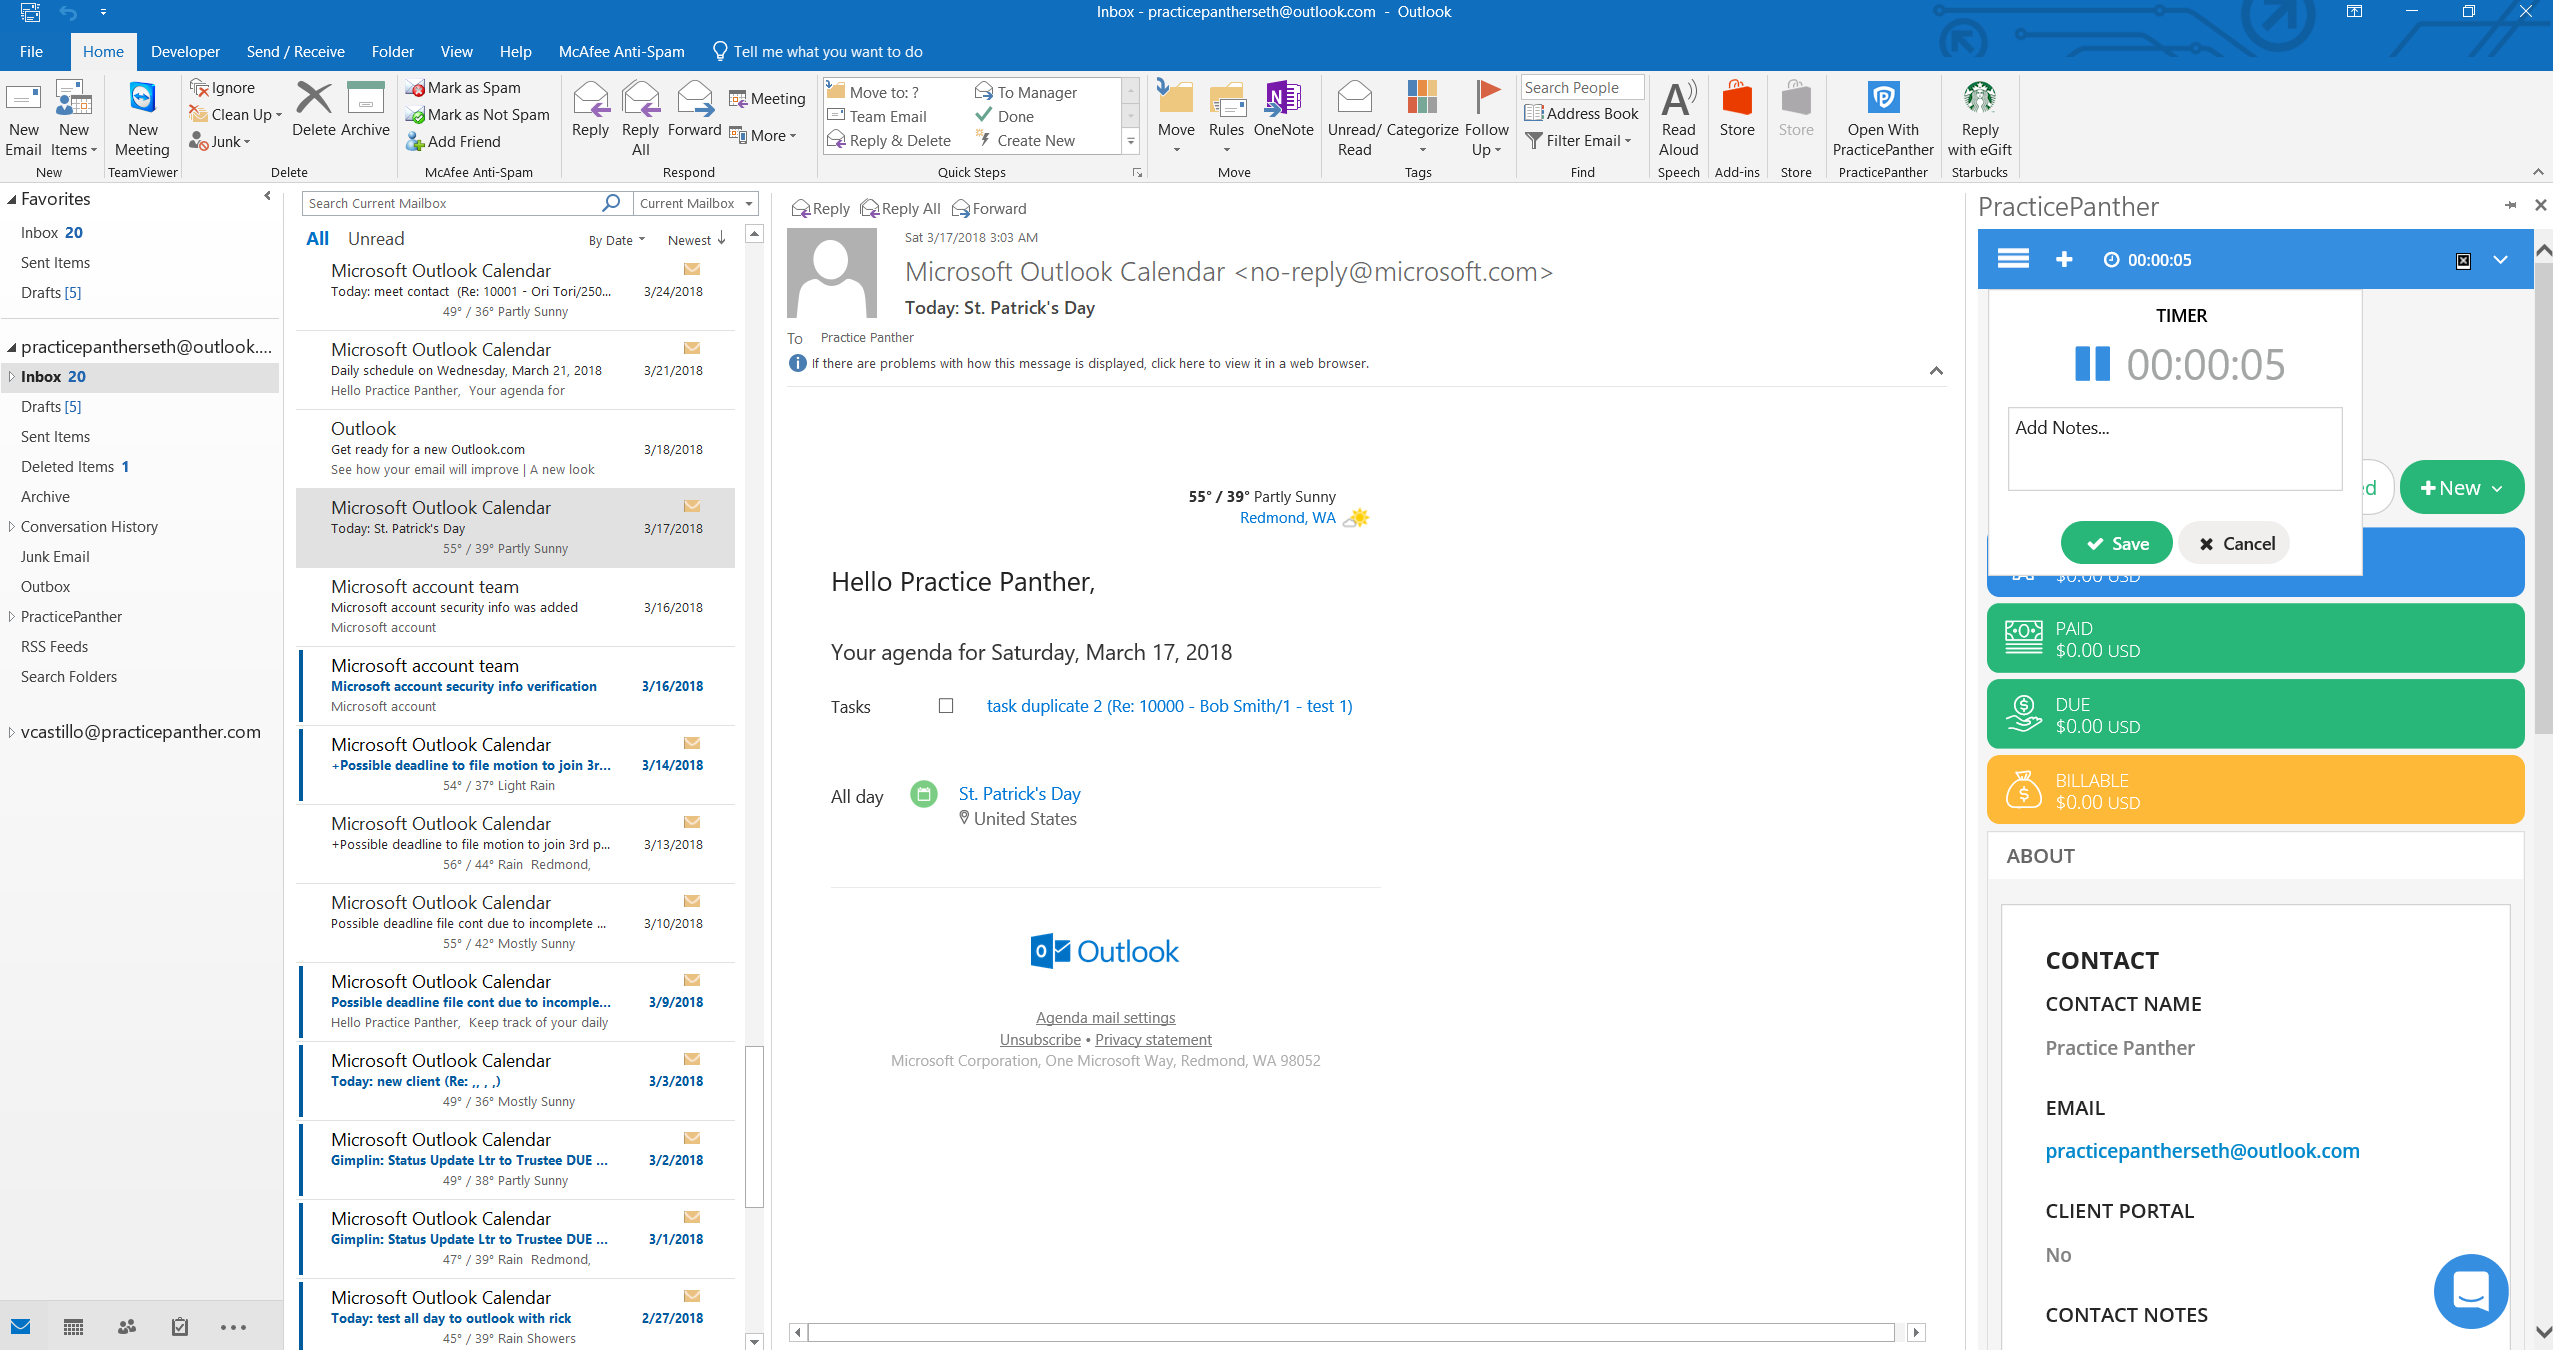Toggle timer window popout icon
The height and width of the screenshot is (1350, 2553).
[2464, 261]
